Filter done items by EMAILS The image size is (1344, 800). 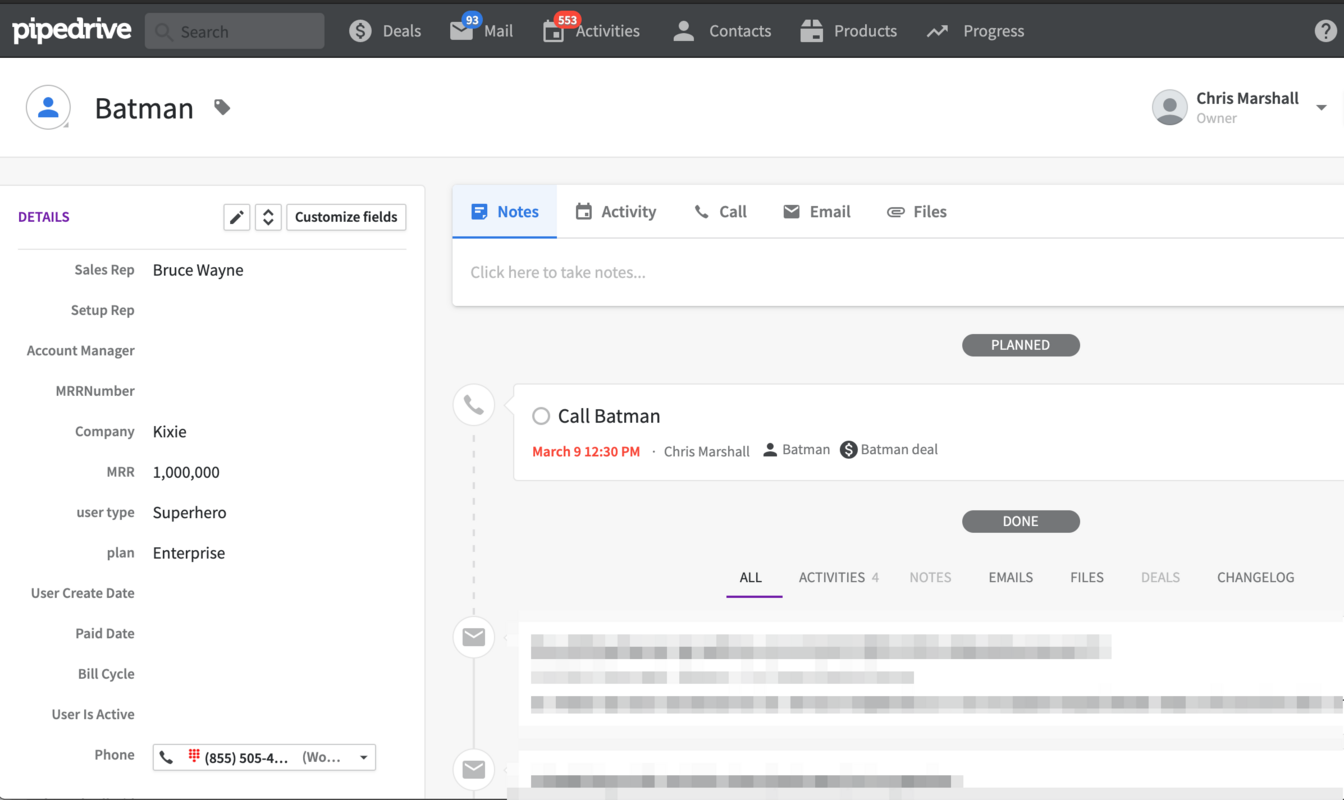coord(1010,577)
